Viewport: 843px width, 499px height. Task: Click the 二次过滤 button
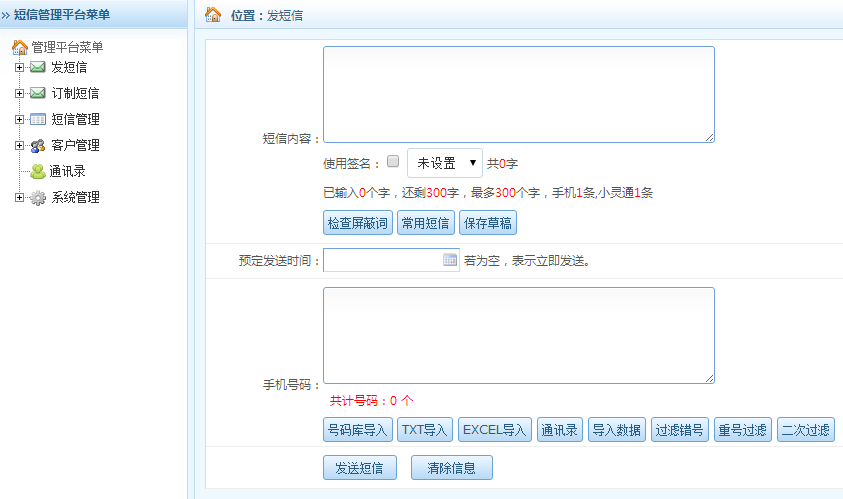805,430
